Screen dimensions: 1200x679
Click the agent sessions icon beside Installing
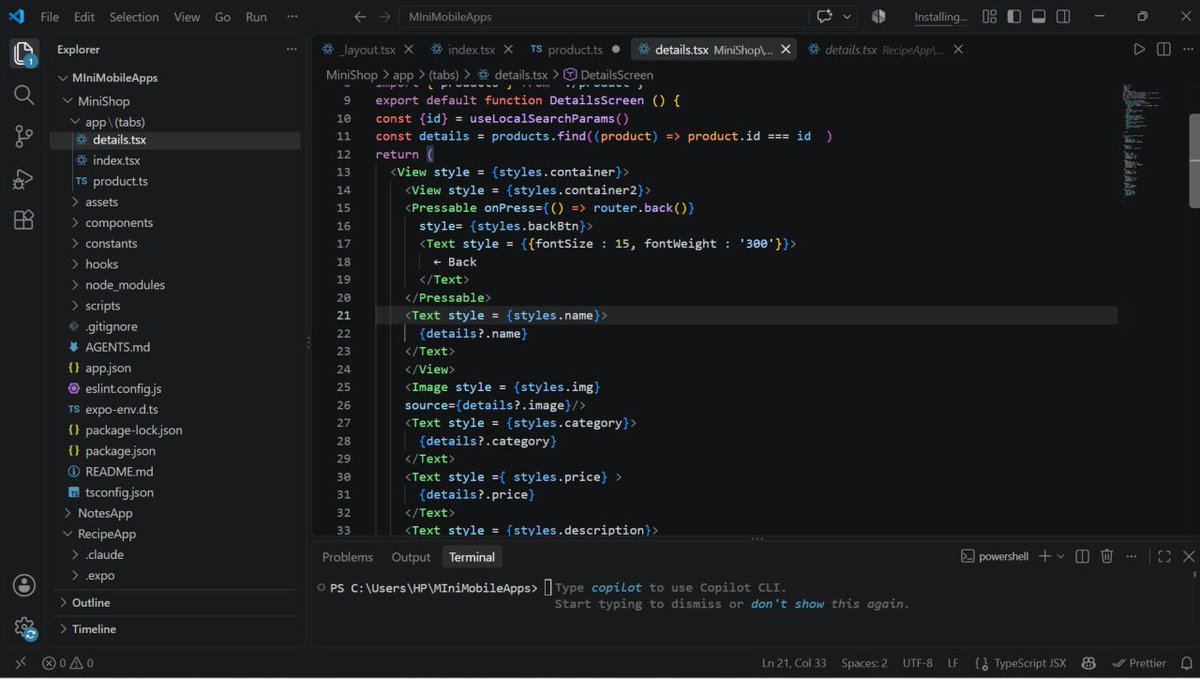(x=879, y=17)
